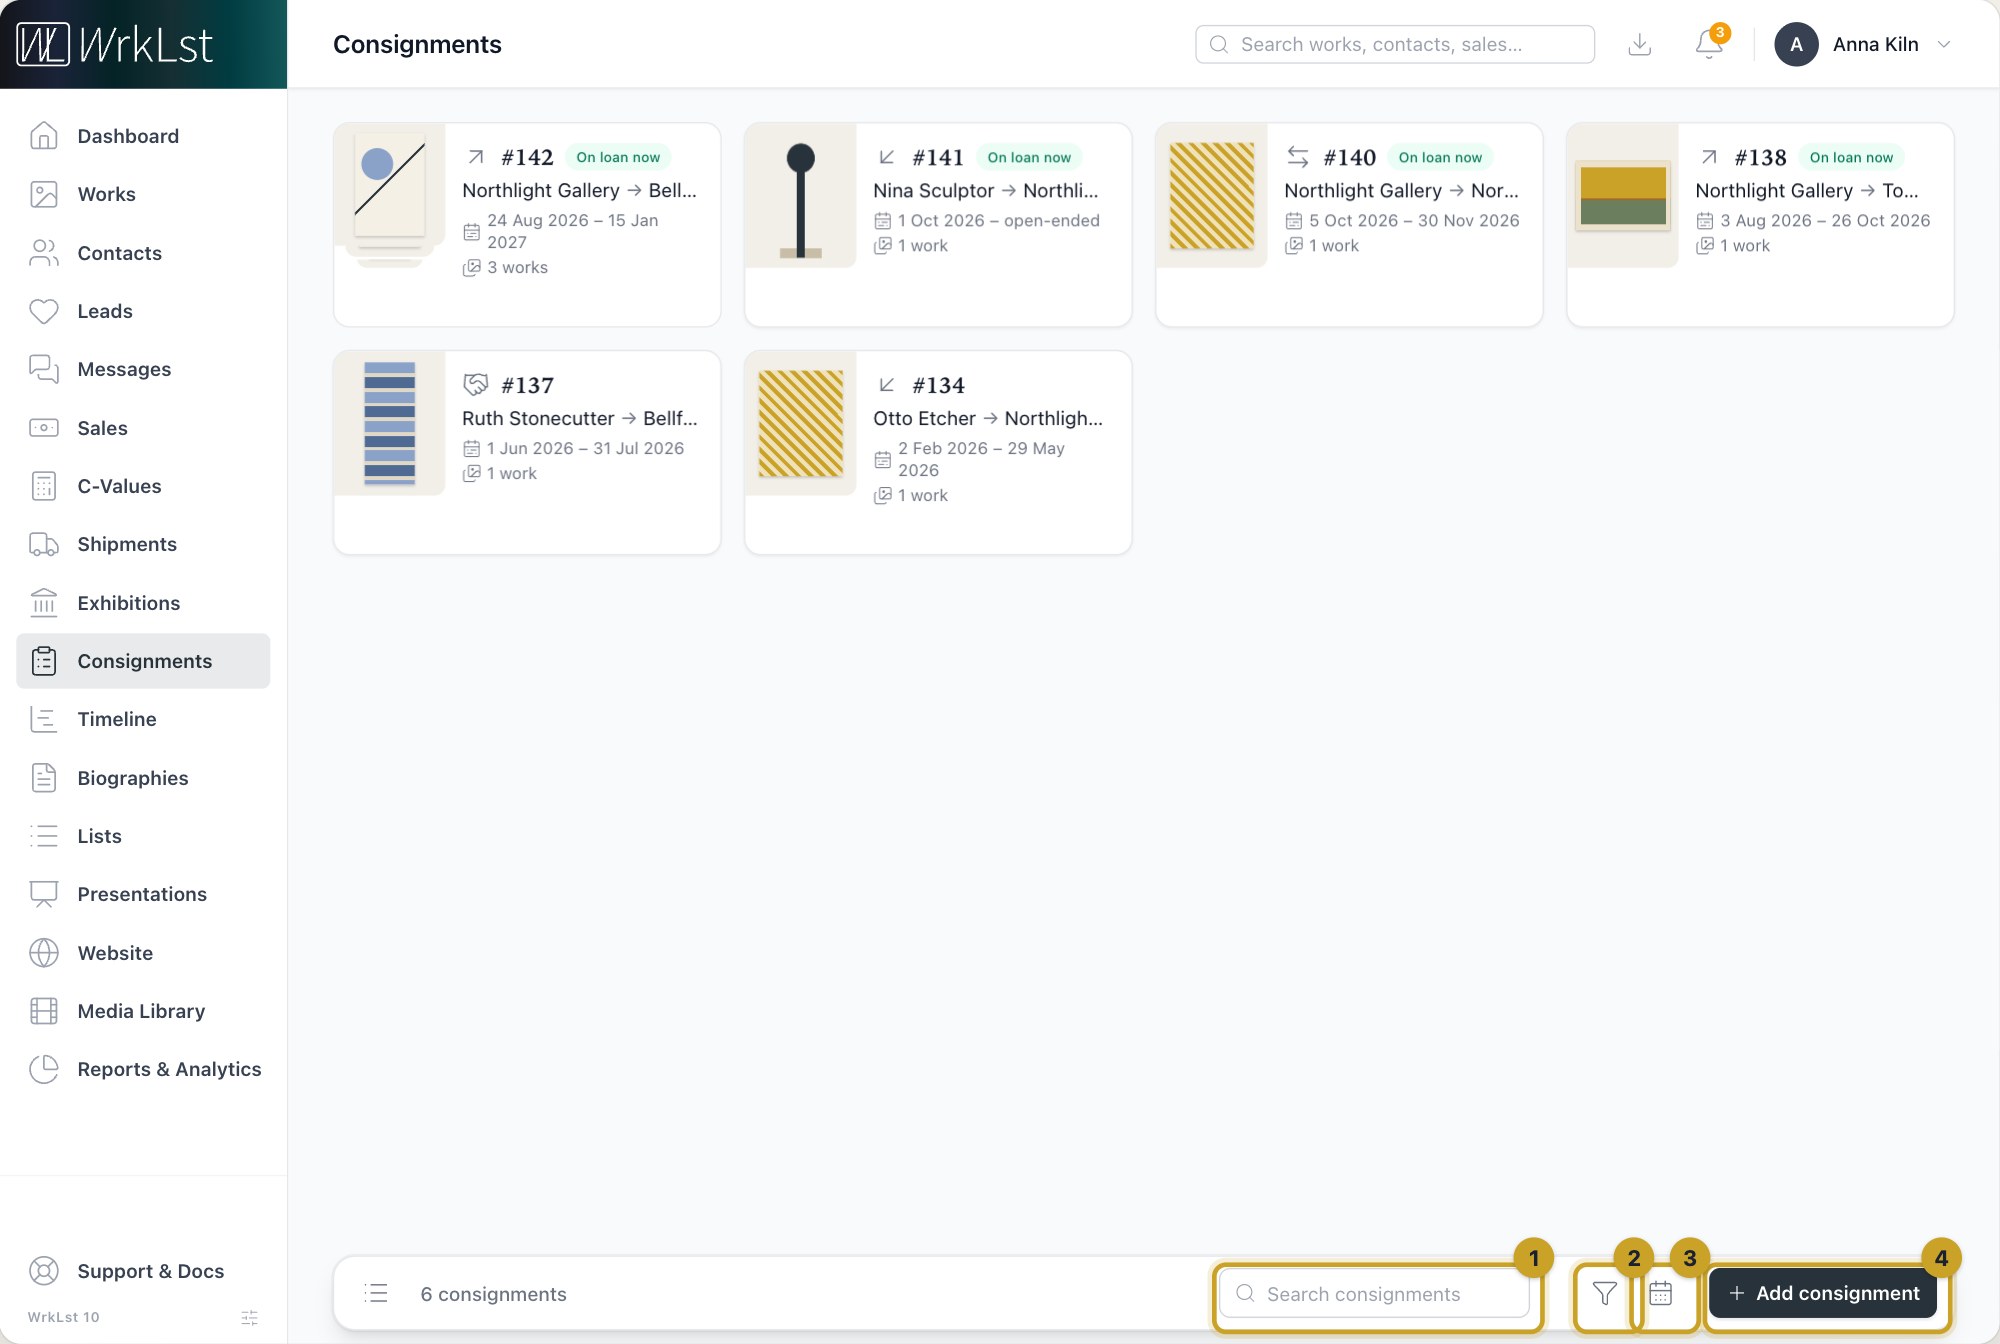Click On loan now badge on #140
The height and width of the screenshot is (1344, 2000).
click(x=1440, y=157)
